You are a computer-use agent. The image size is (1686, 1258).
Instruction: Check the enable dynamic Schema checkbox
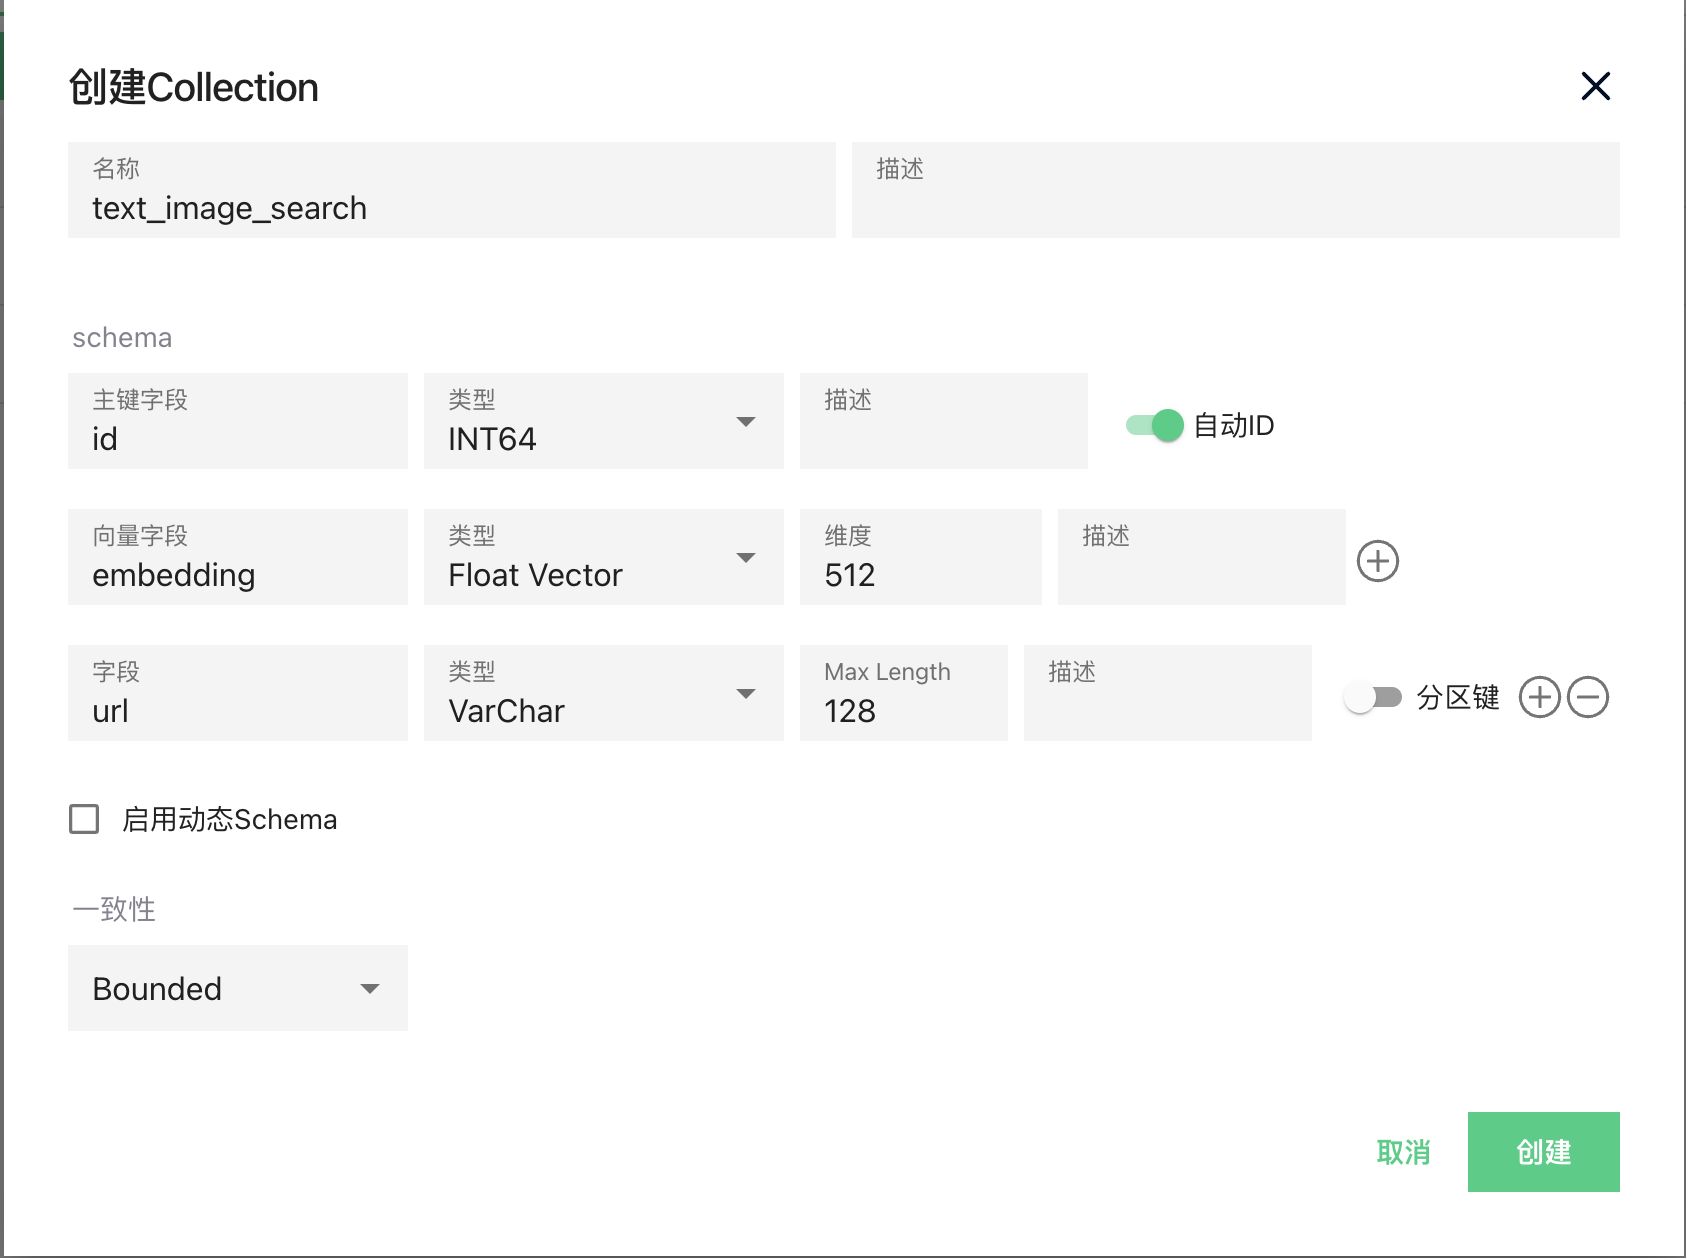click(x=84, y=819)
